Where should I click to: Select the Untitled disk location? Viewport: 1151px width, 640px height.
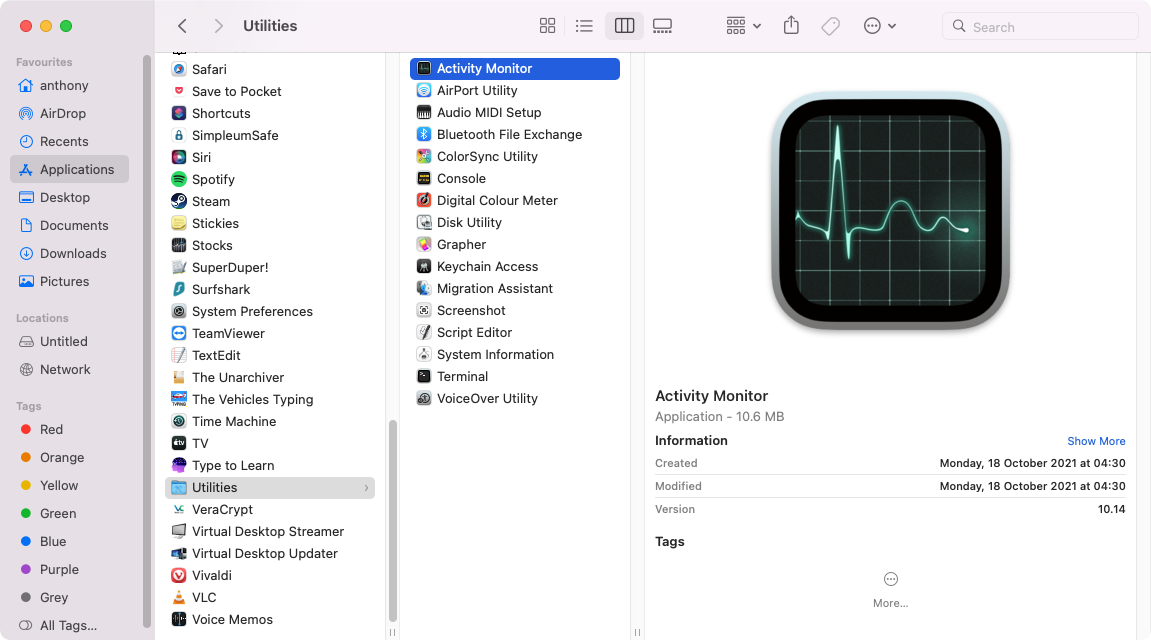[70, 341]
